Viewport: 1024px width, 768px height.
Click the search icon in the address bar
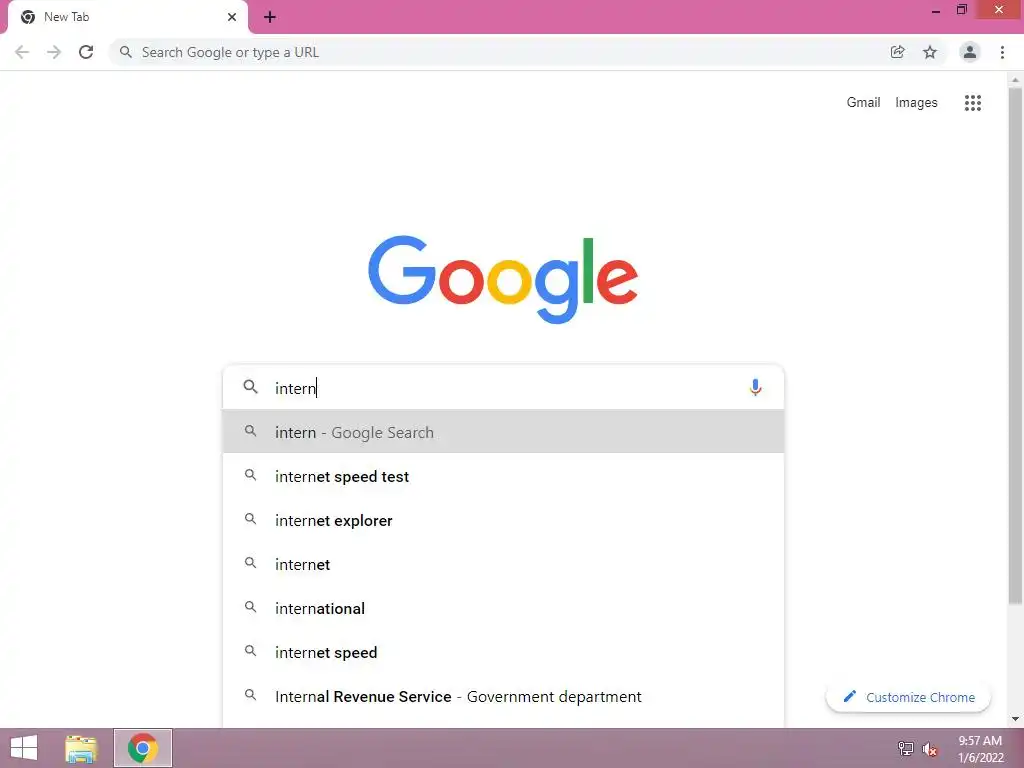[x=125, y=52]
